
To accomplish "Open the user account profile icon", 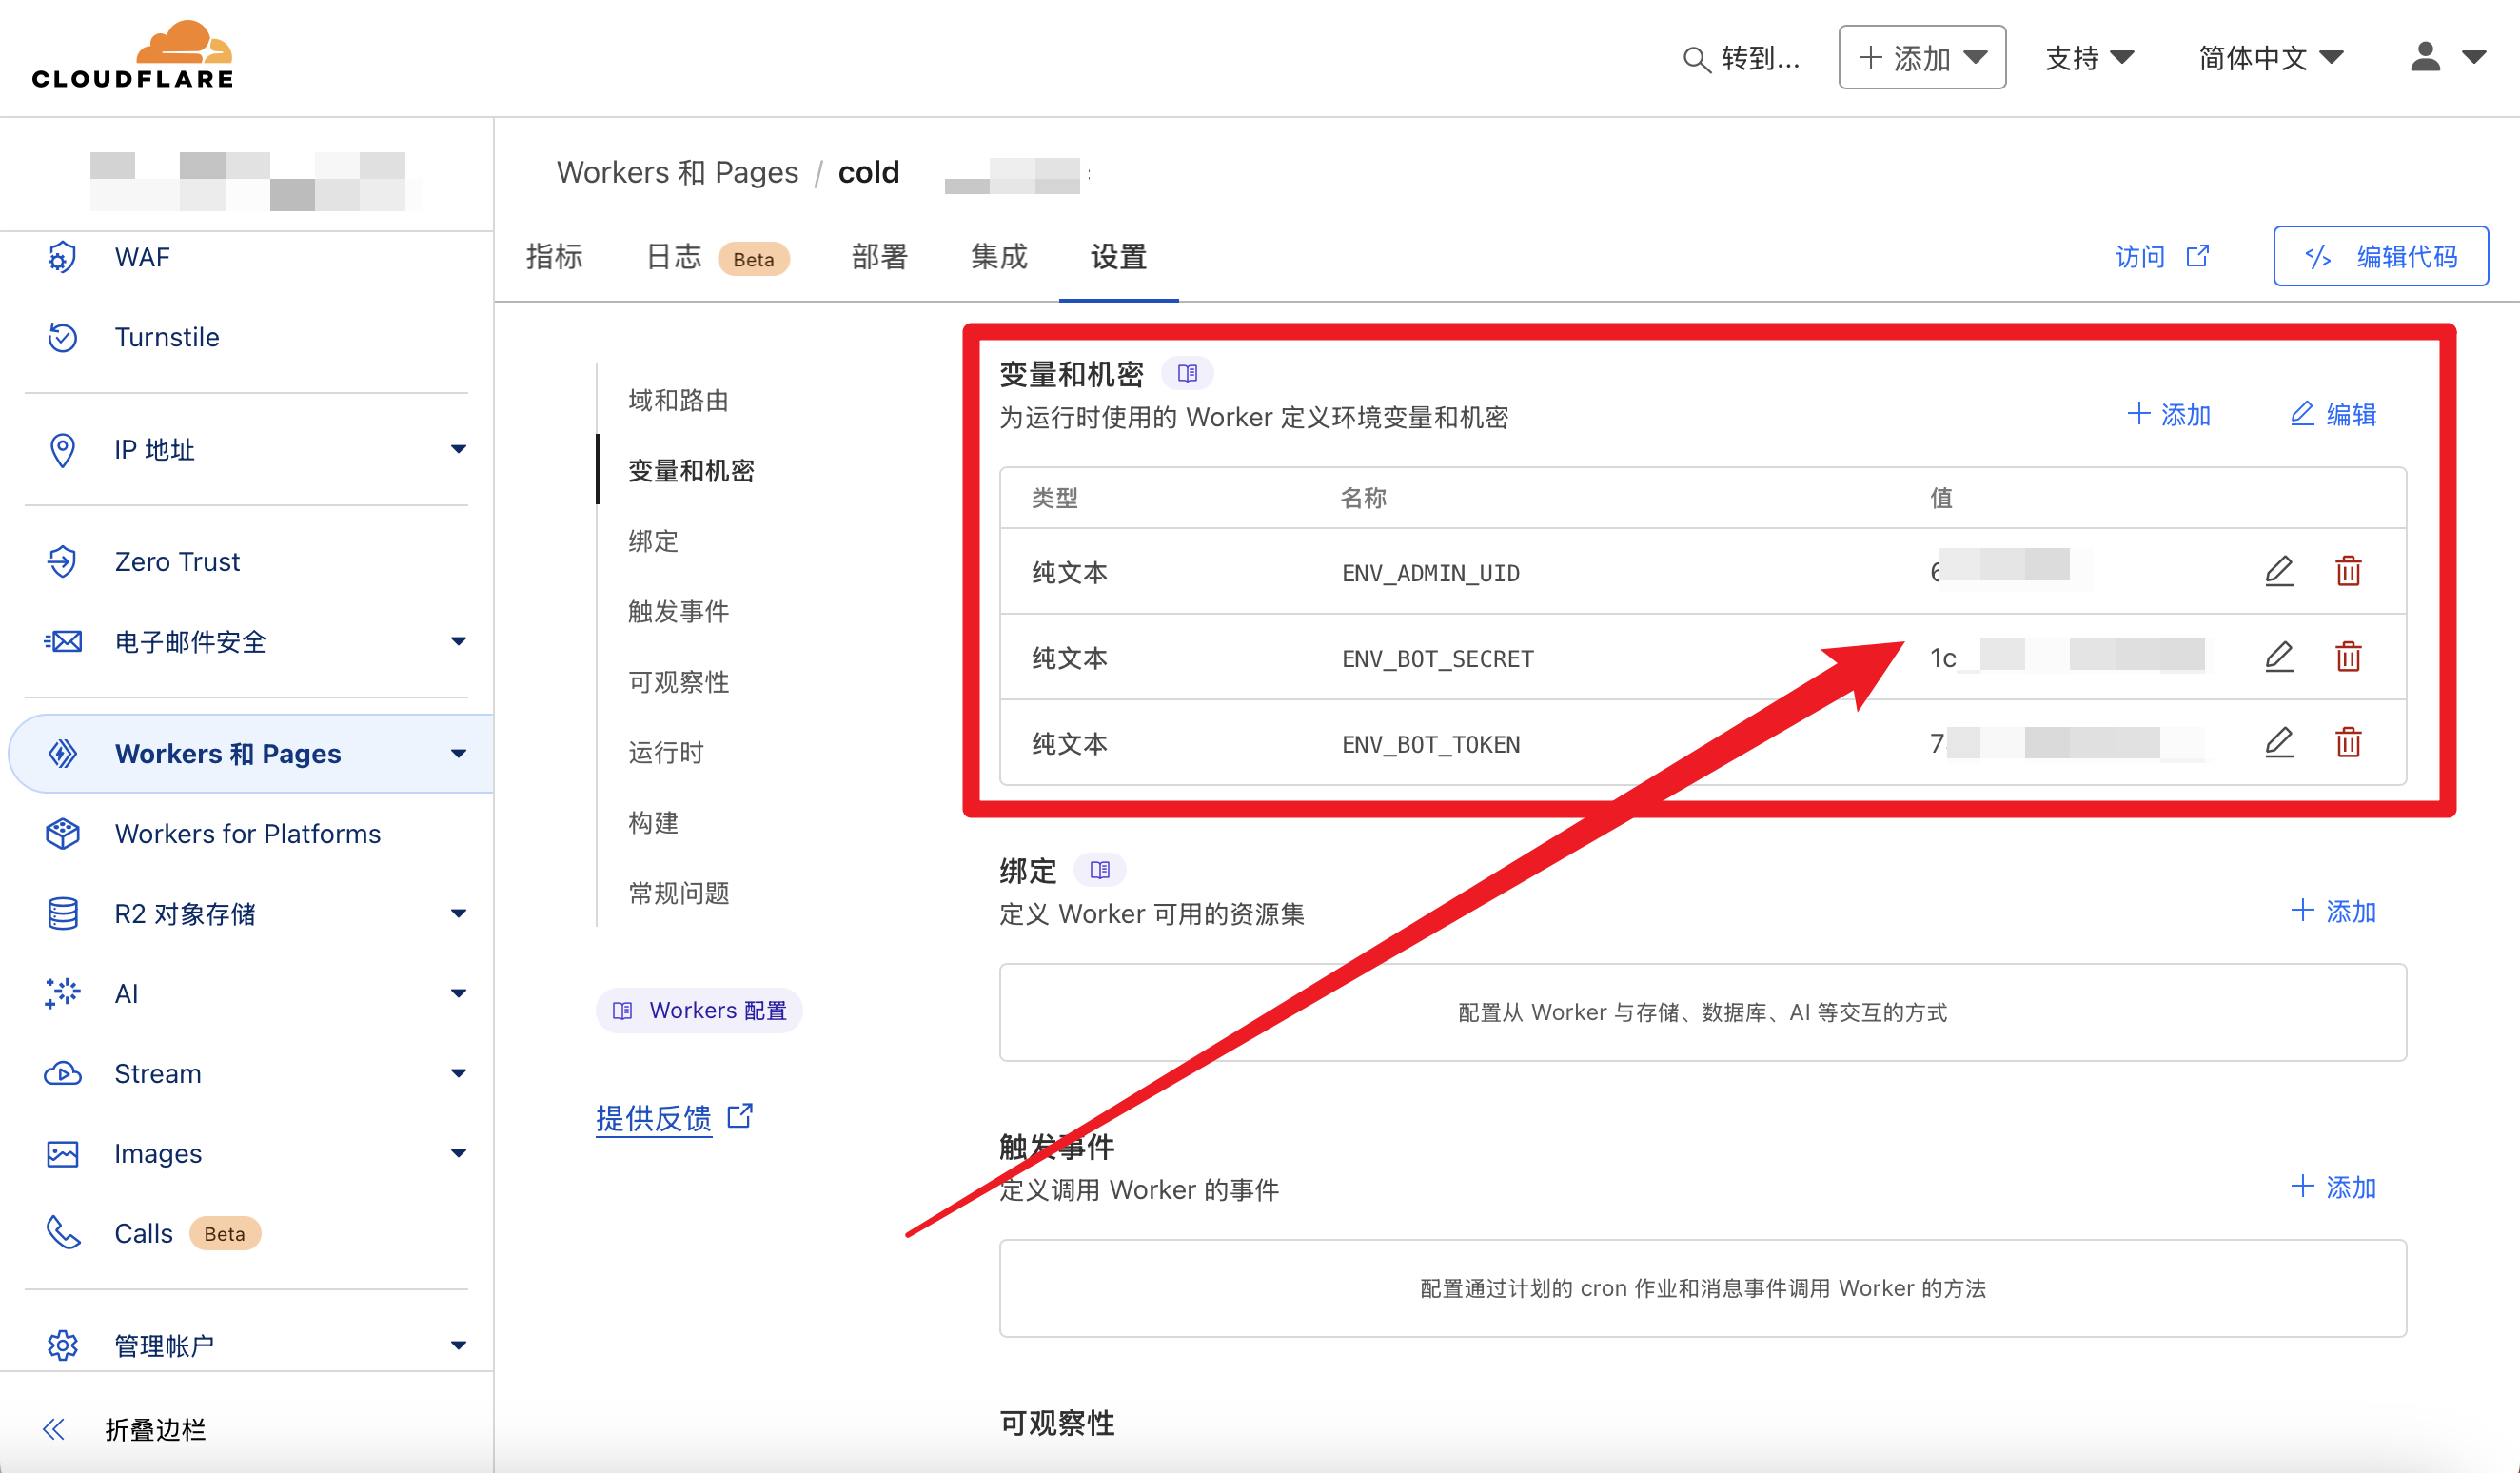I will [x=2425, y=57].
